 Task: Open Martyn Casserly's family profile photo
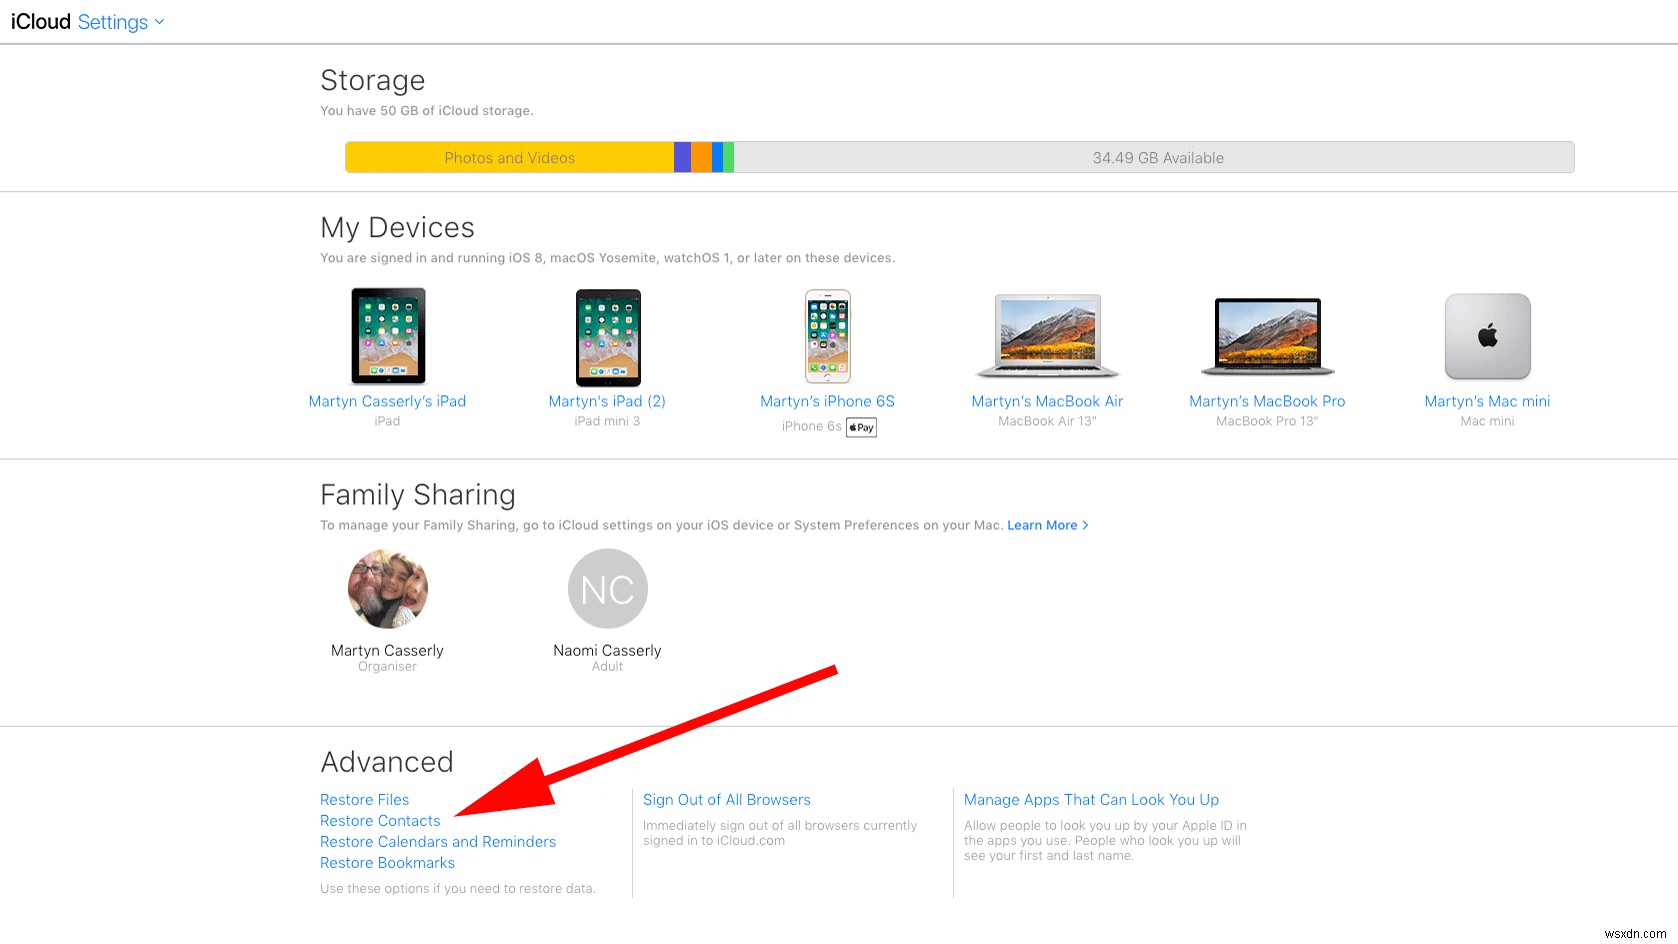387,589
